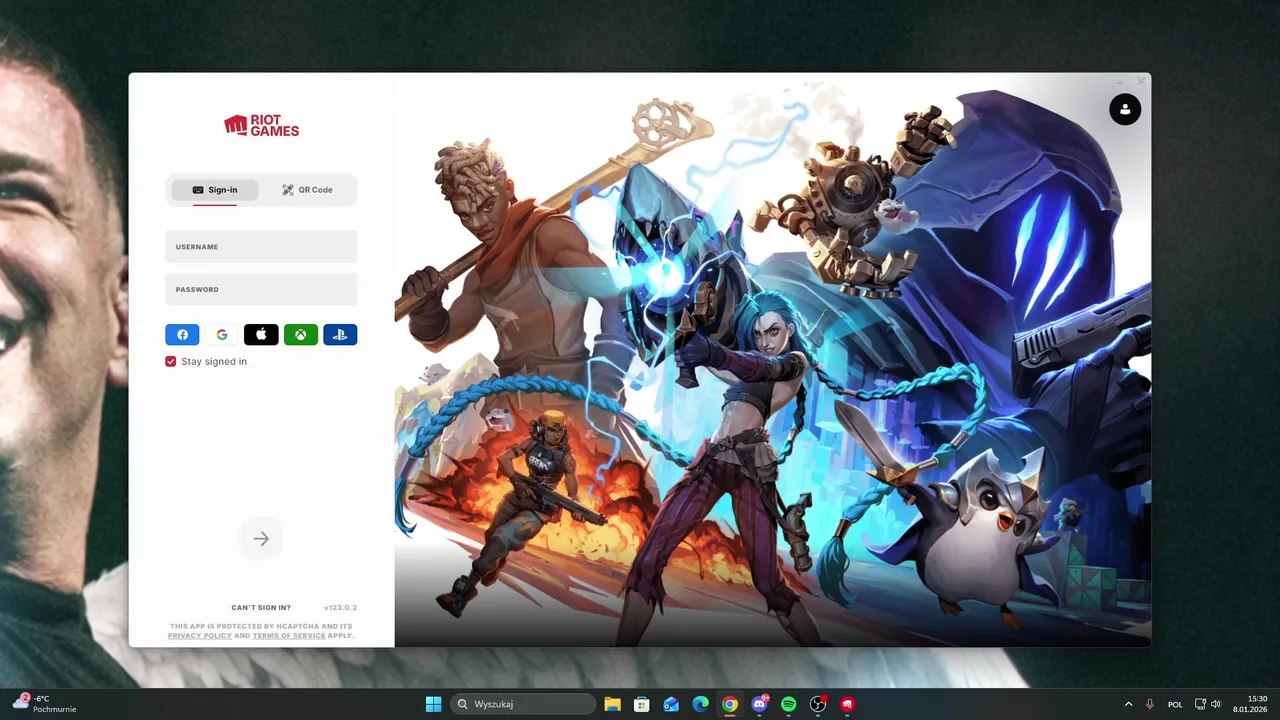Sign in with Apple

(x=261, y=335)
